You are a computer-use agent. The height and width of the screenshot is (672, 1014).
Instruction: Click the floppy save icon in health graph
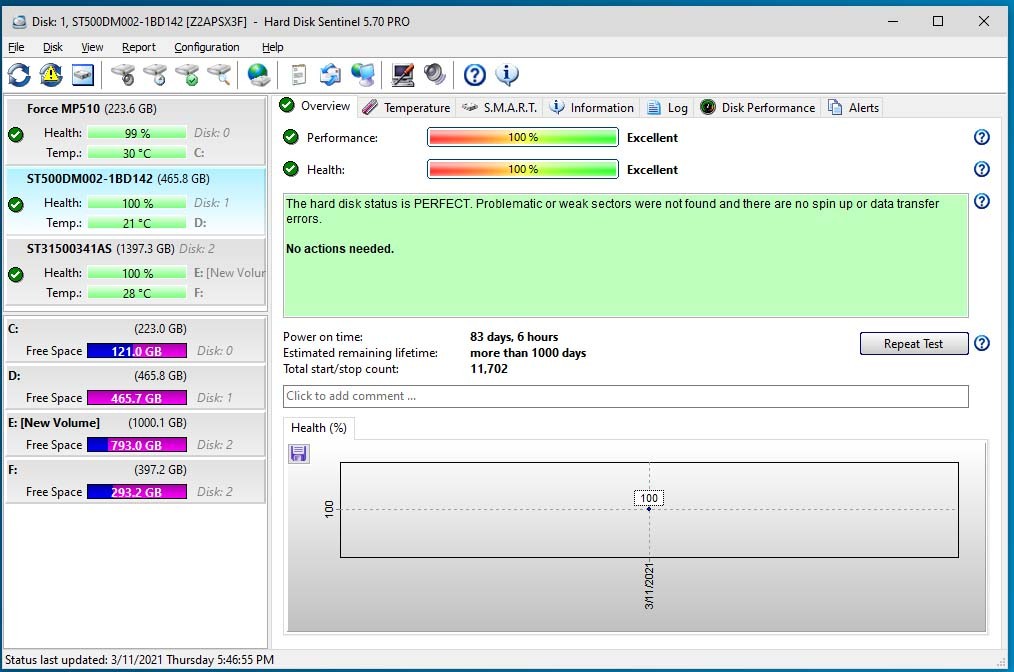coord(299,453)
